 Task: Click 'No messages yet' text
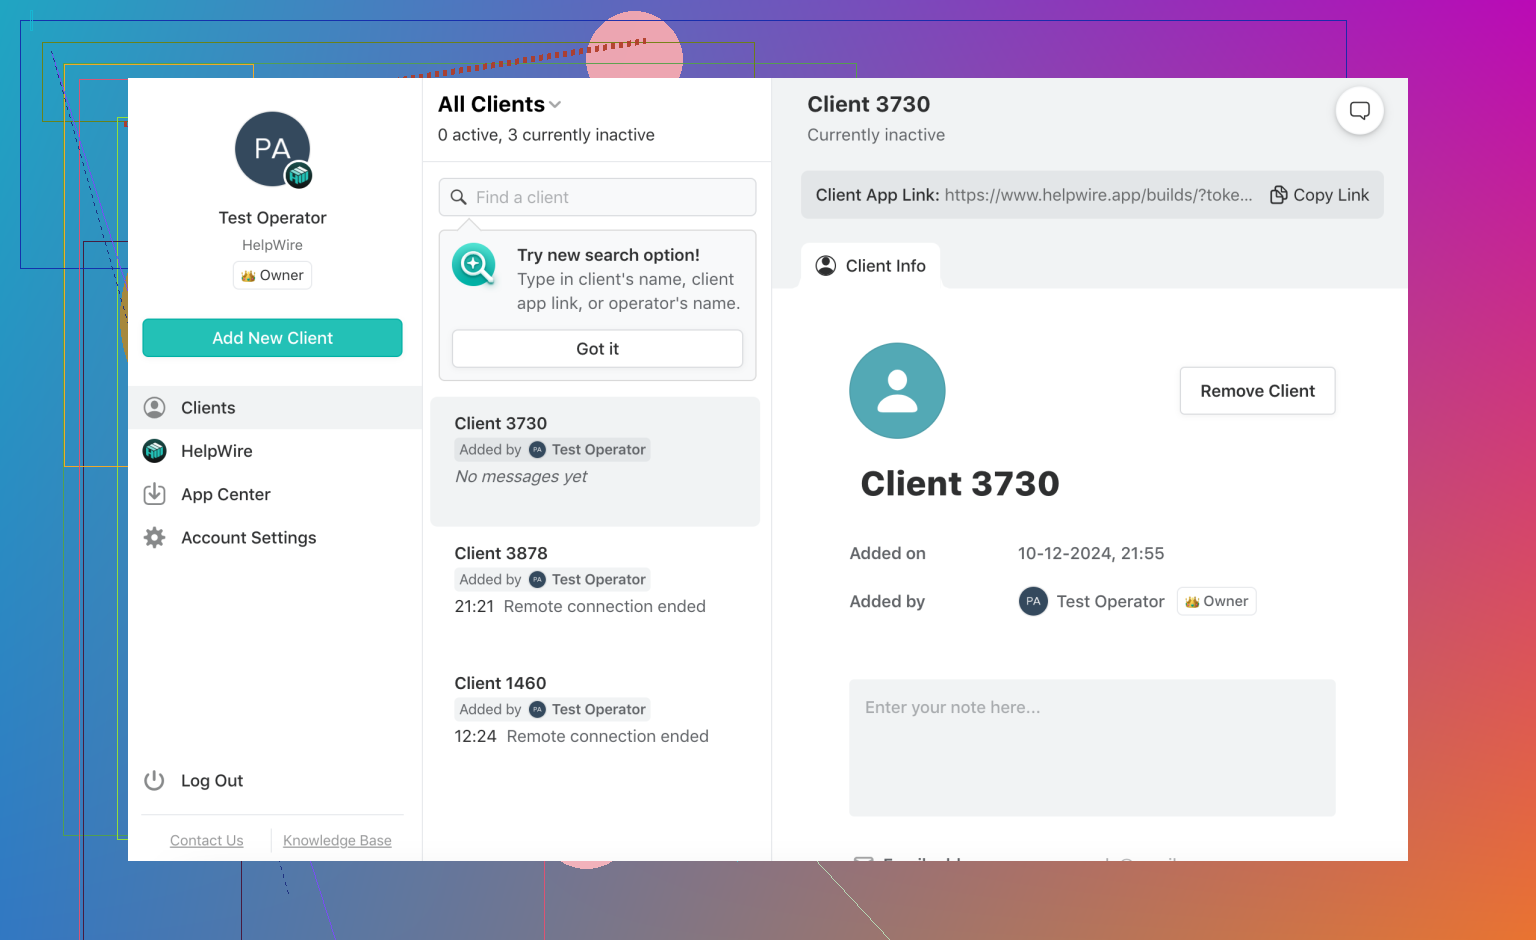click(521, 477)
